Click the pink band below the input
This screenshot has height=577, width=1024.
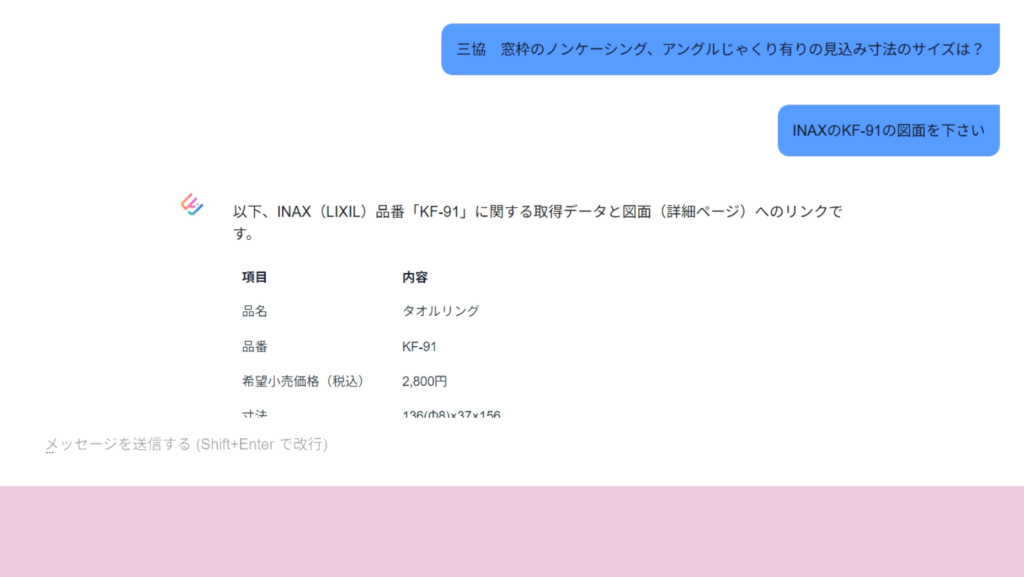[x=512, y=531]
